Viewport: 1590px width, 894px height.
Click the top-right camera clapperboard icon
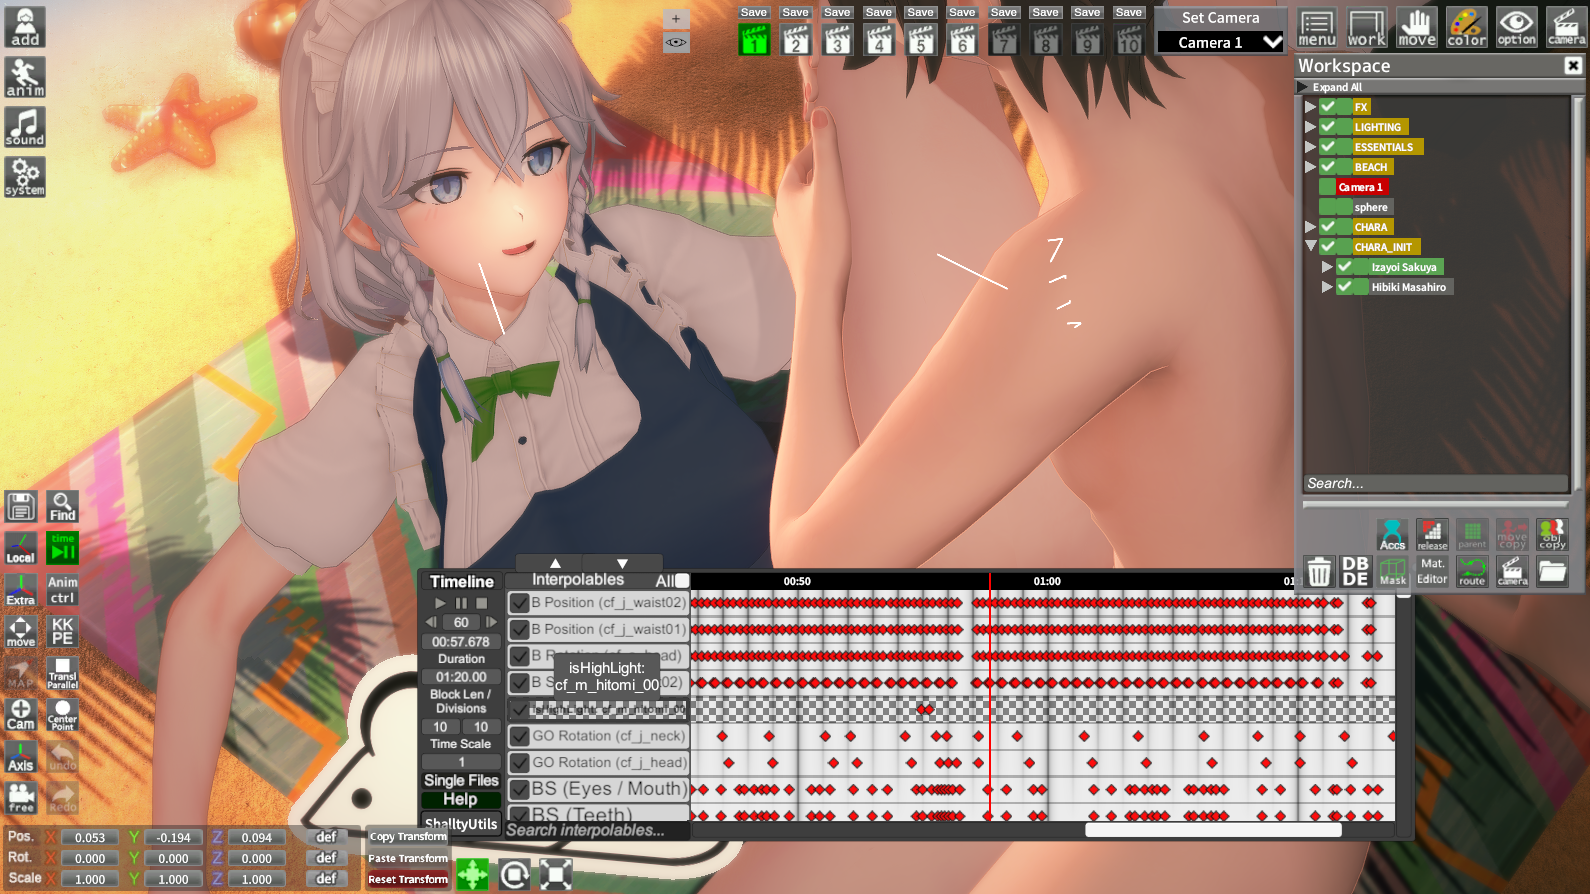[1565, 28]
